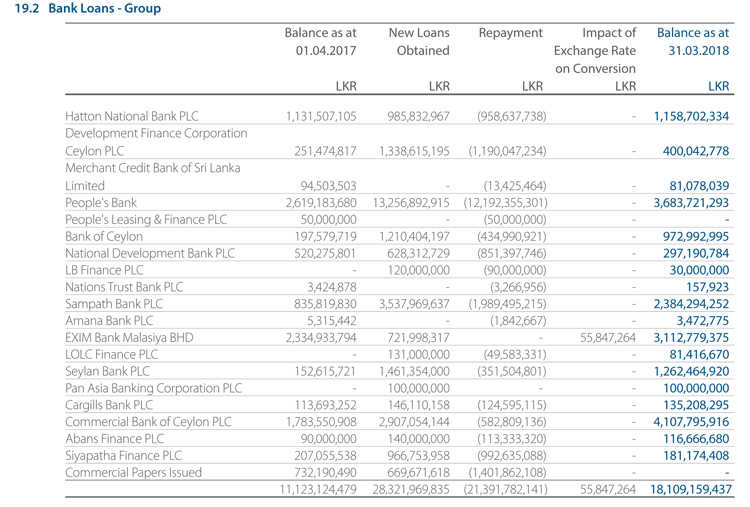Click the 'LOLC Finance PLC' row label
Screen dimensions: 750x507
tap(111, 354)
